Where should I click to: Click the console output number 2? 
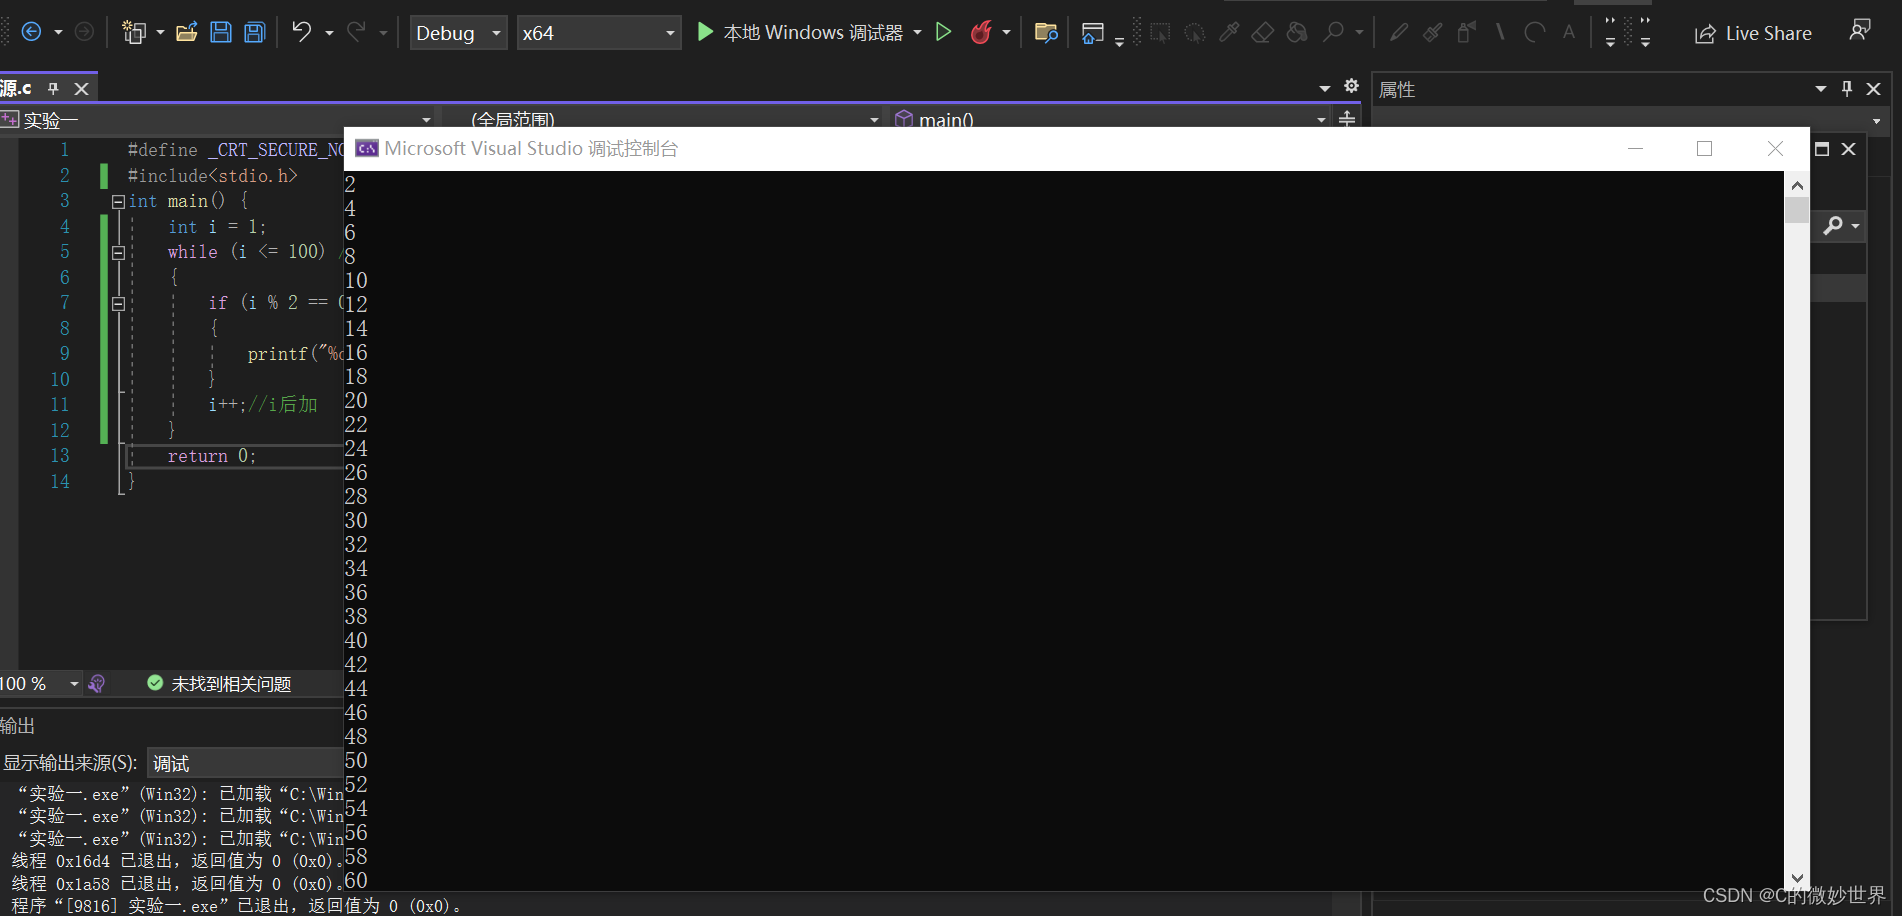pyautogui.click(x=350, y=185)
